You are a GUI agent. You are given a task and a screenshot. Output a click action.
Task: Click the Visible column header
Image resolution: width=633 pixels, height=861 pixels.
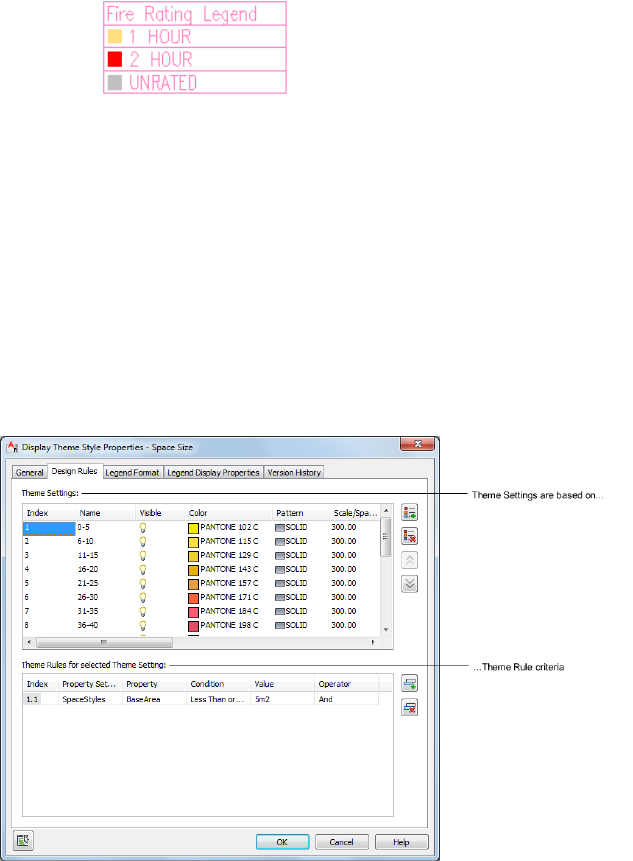[160, 513]
